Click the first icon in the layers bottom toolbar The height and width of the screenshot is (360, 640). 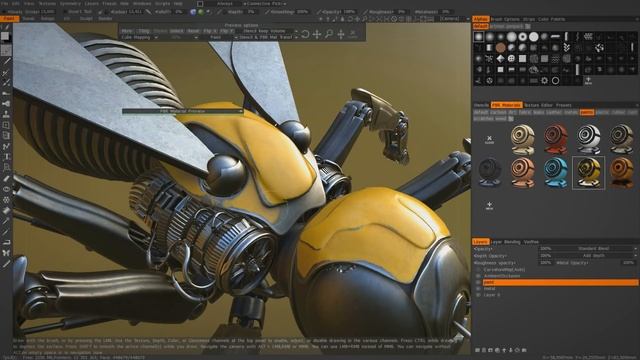(x=477, y=350)
